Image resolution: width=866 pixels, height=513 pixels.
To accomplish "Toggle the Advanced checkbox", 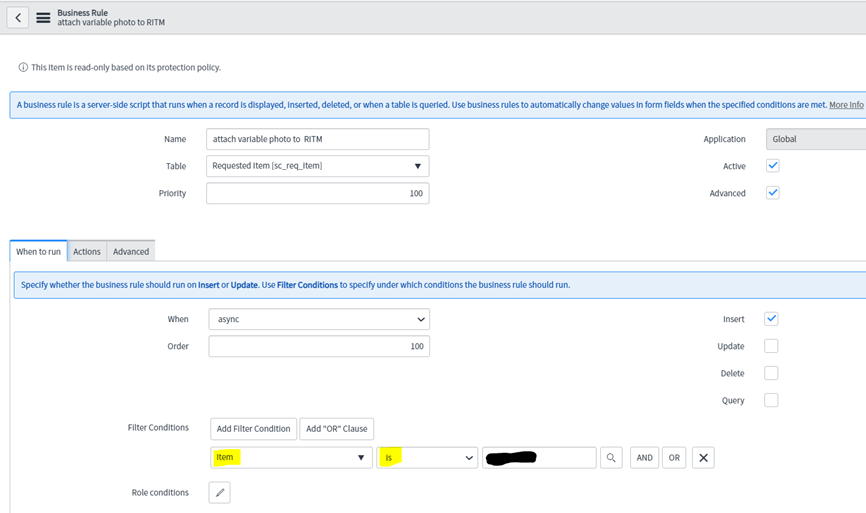I will click(773, 193).
